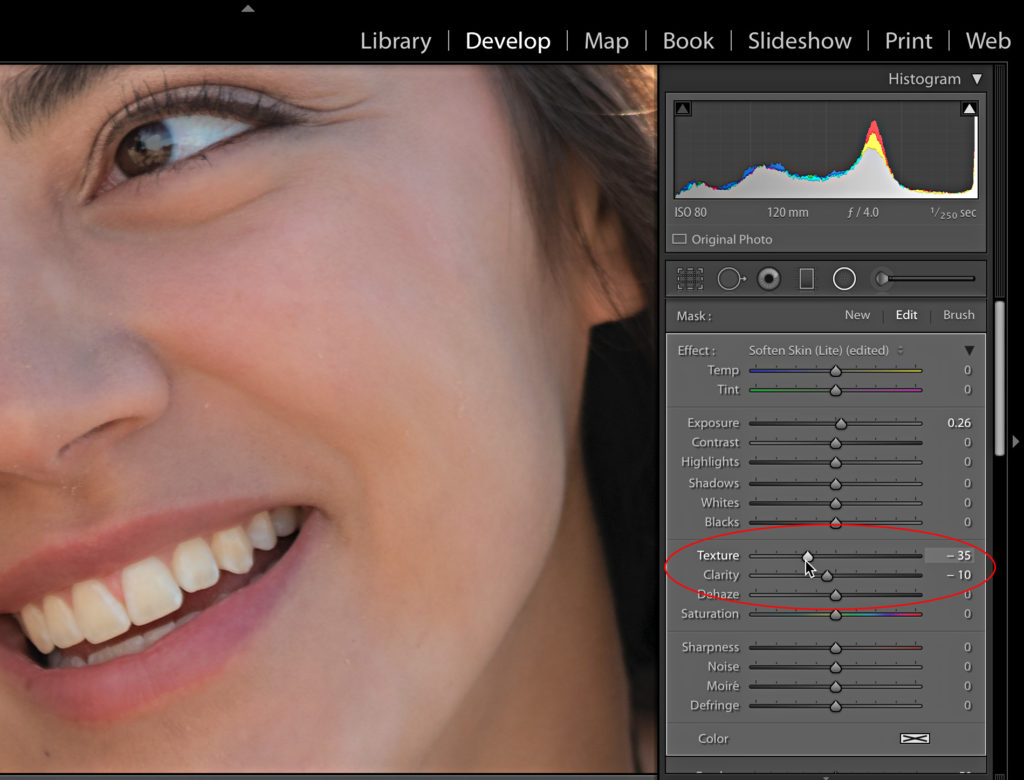Click the Clarity value field -10
The height and width of the screenshot is (780, 1024).
click(x=958, y=575)
